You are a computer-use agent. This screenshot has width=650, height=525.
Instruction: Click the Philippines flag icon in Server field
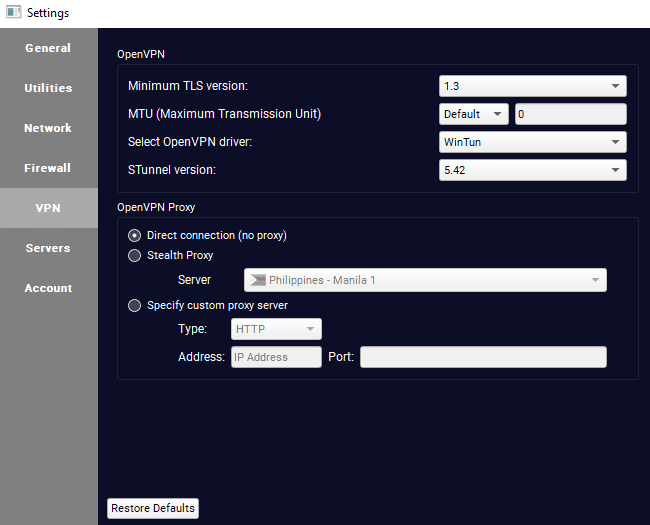[x=257, y=280]
